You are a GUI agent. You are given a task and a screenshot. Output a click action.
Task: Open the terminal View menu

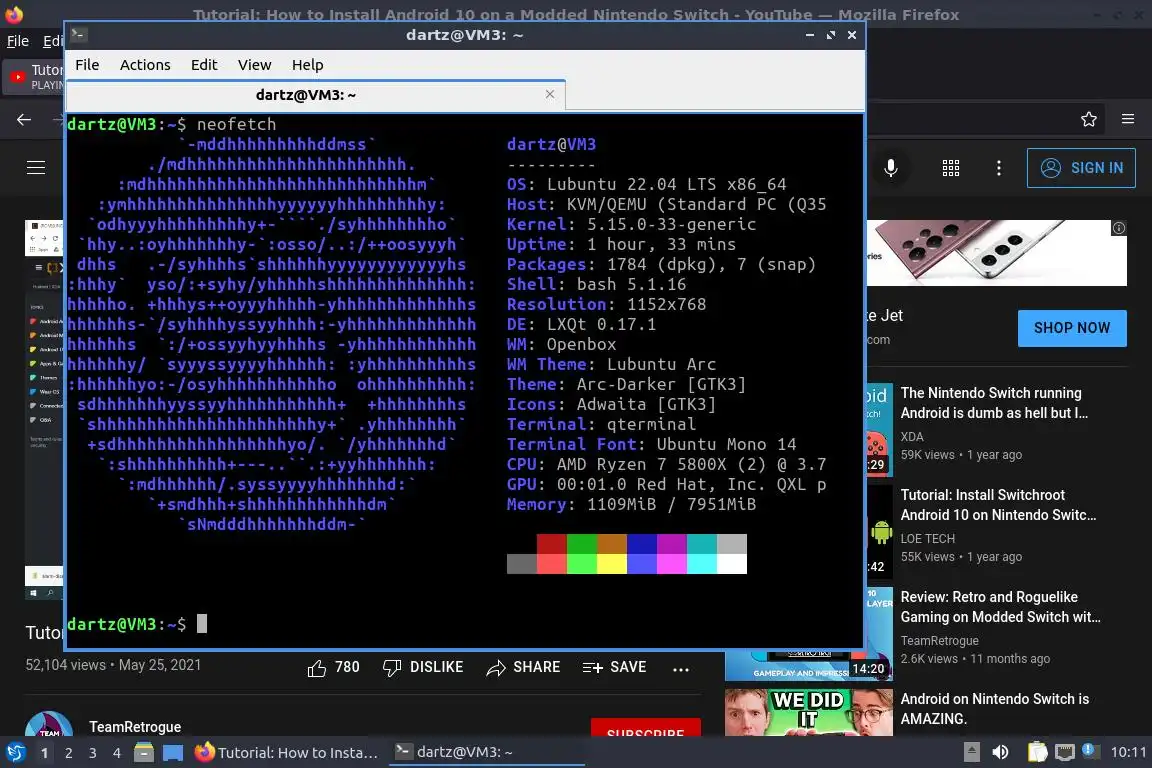(x=254, y=65)
